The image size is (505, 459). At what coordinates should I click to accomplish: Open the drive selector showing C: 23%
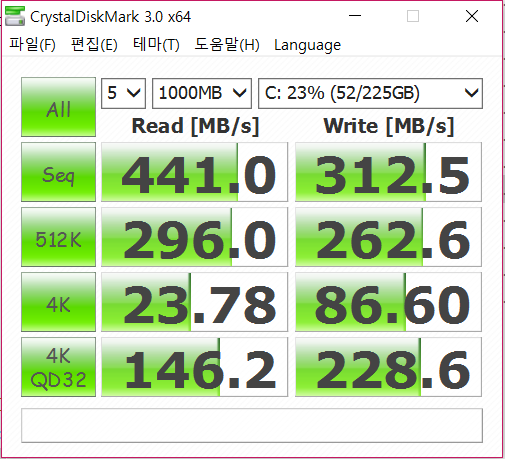click(370, 93)
